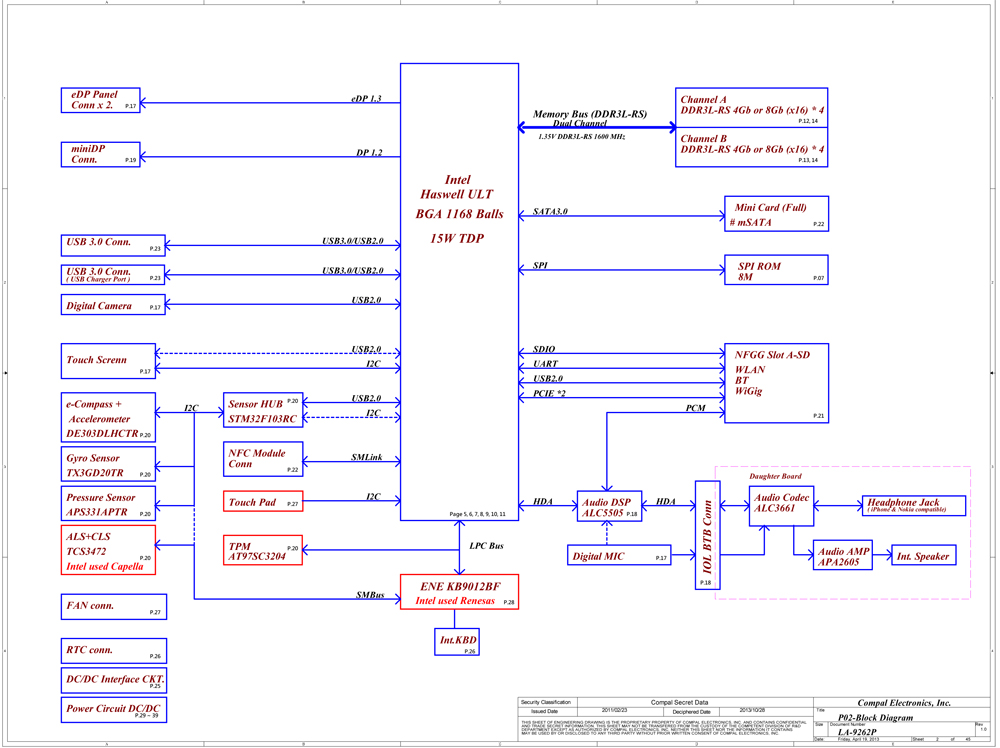This screenshot has height=748, width=1000.
Task: Click the 'PCIE *2' bus label
Action: (549, 393)
